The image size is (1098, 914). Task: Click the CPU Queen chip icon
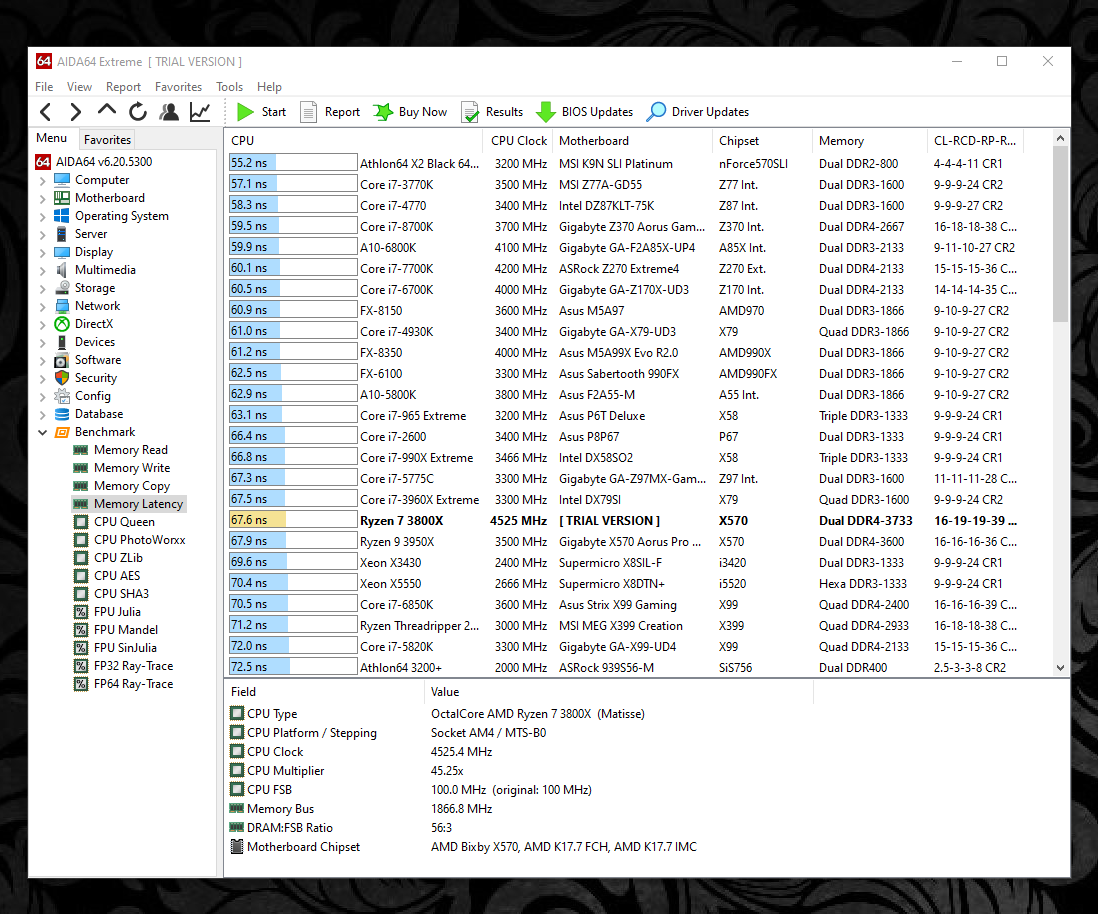tap(81, 522)
